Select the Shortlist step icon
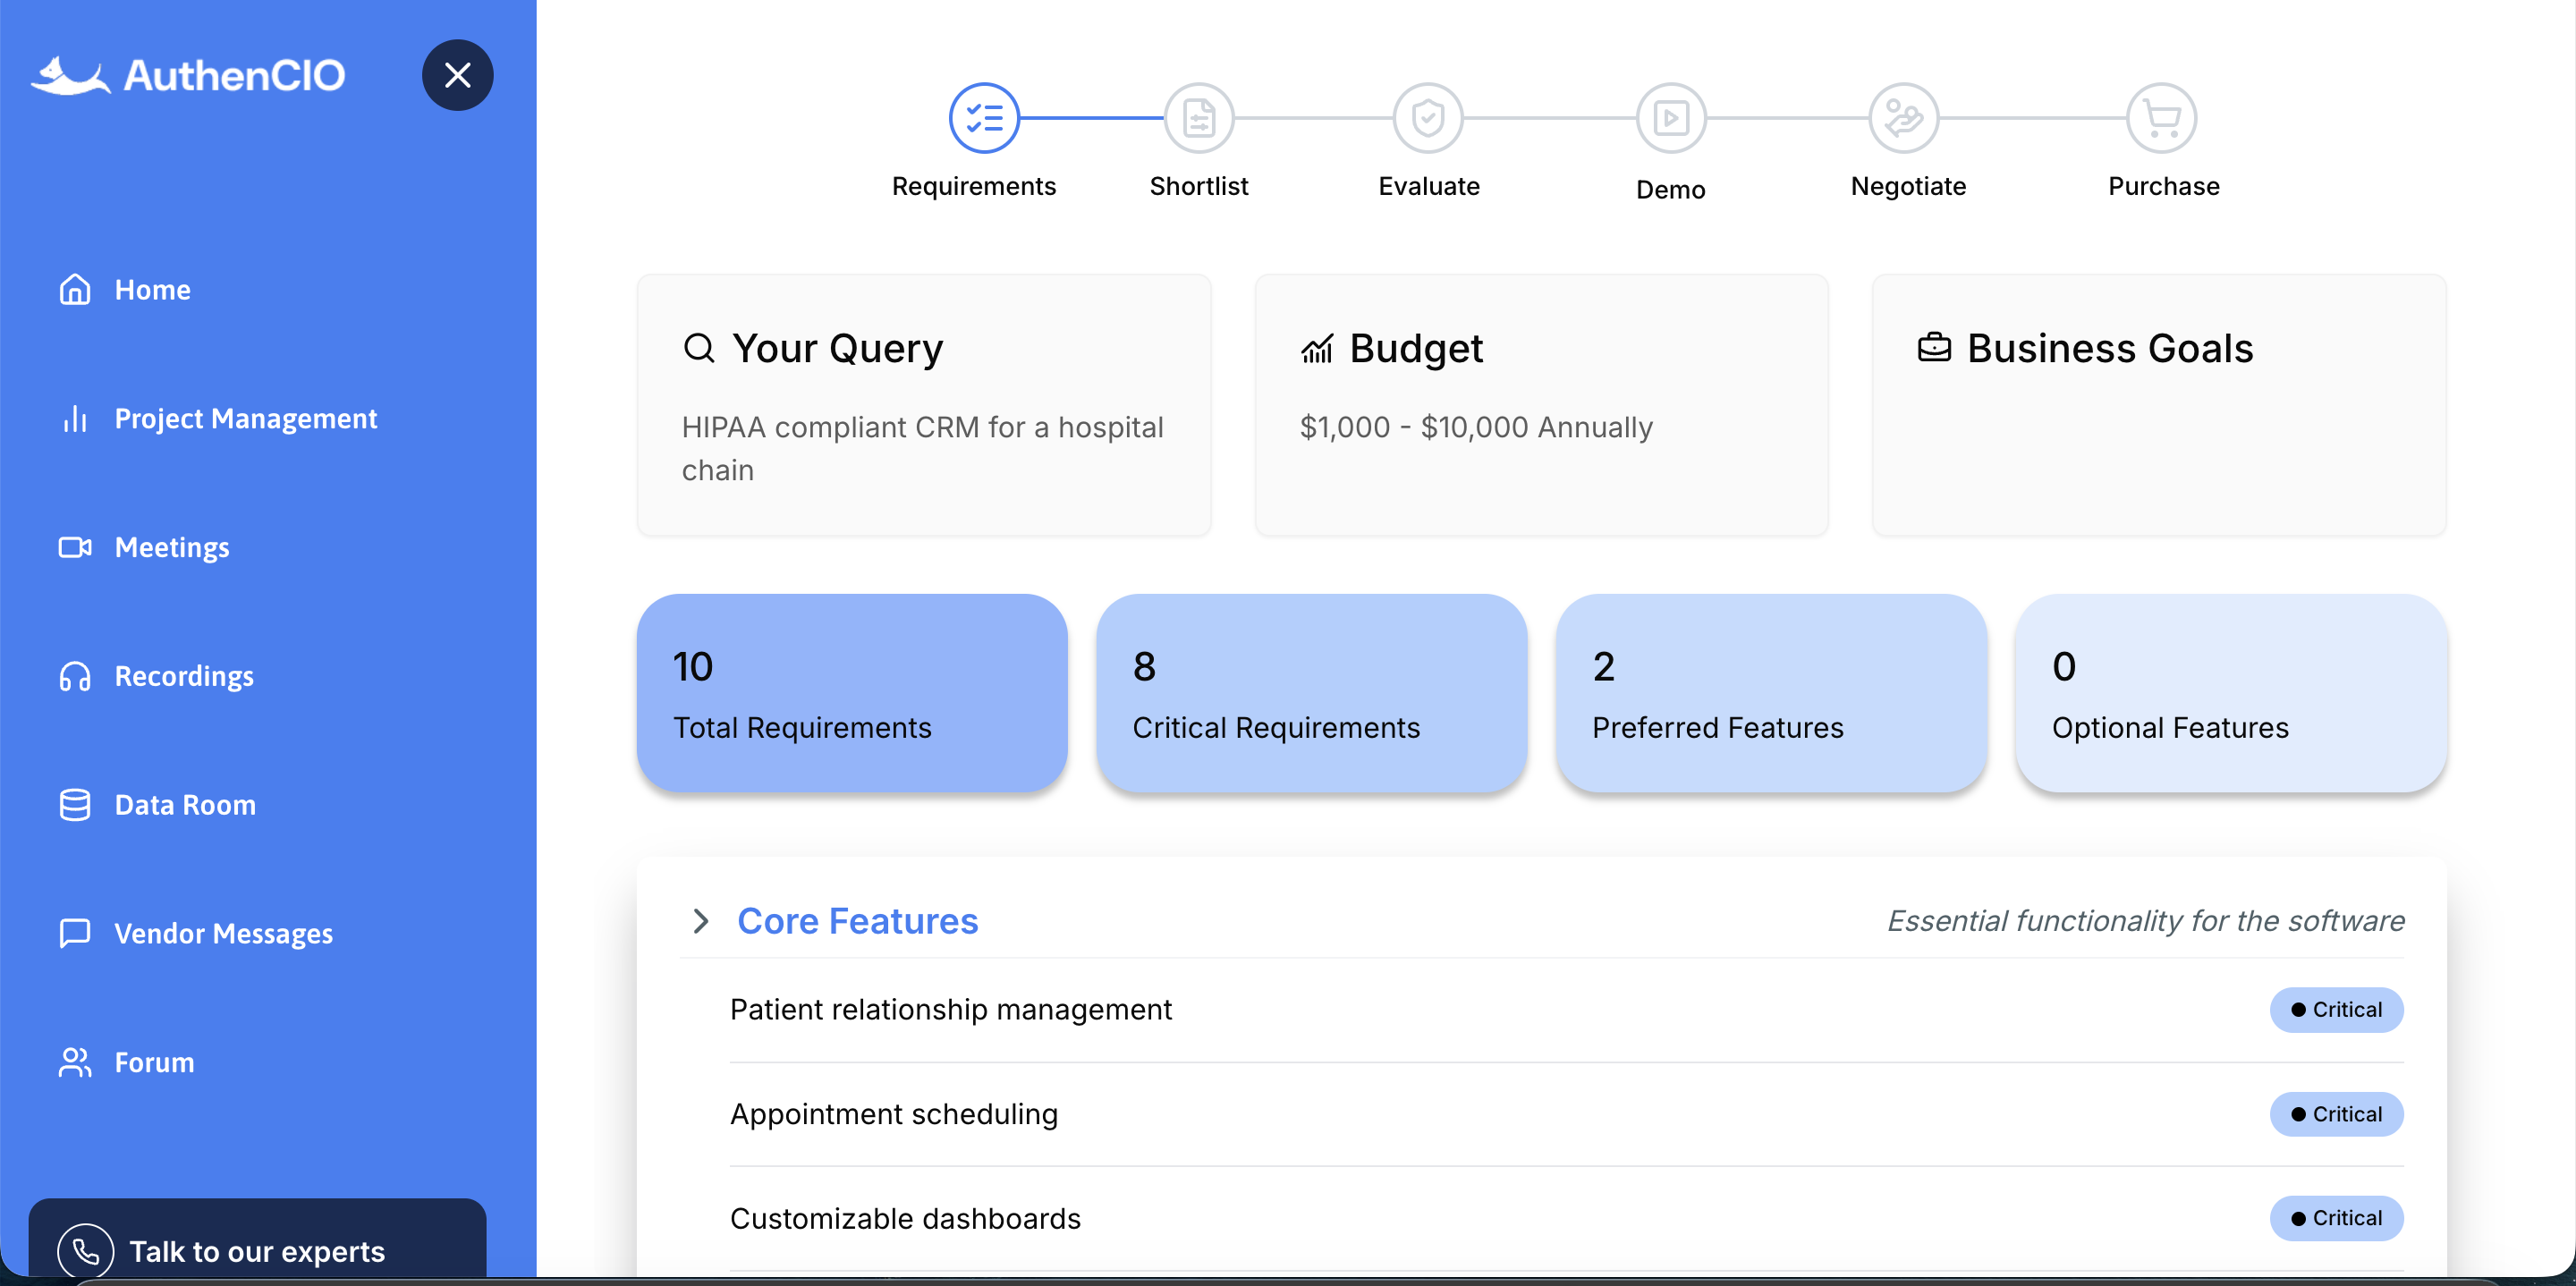The height and width of the screenshot is (1286, 2576). (1198, 118)
